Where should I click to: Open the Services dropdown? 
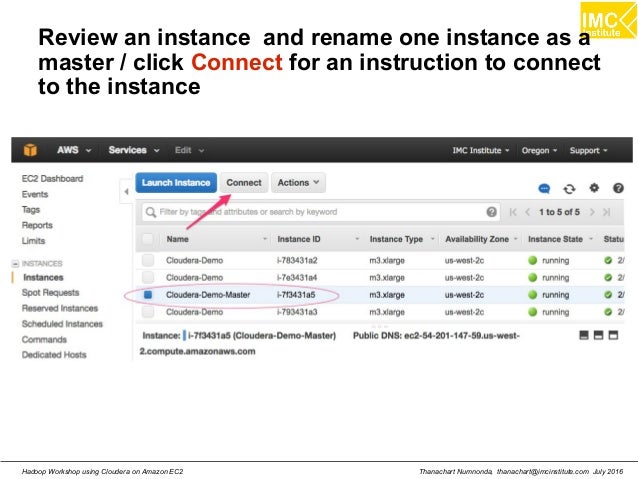pos(133,150)
